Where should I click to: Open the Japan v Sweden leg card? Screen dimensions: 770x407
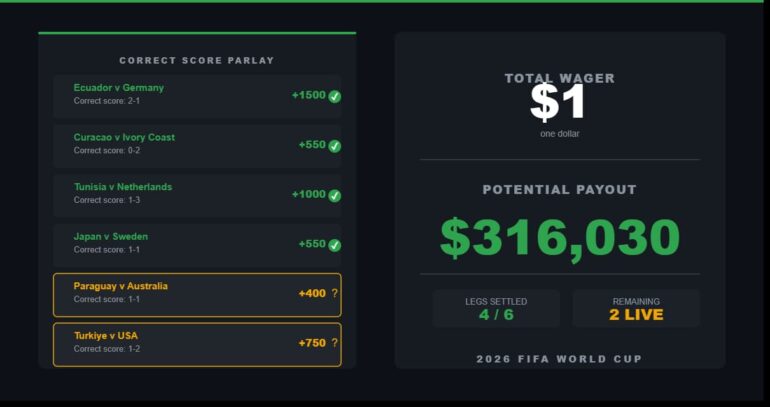pos(197,245)
